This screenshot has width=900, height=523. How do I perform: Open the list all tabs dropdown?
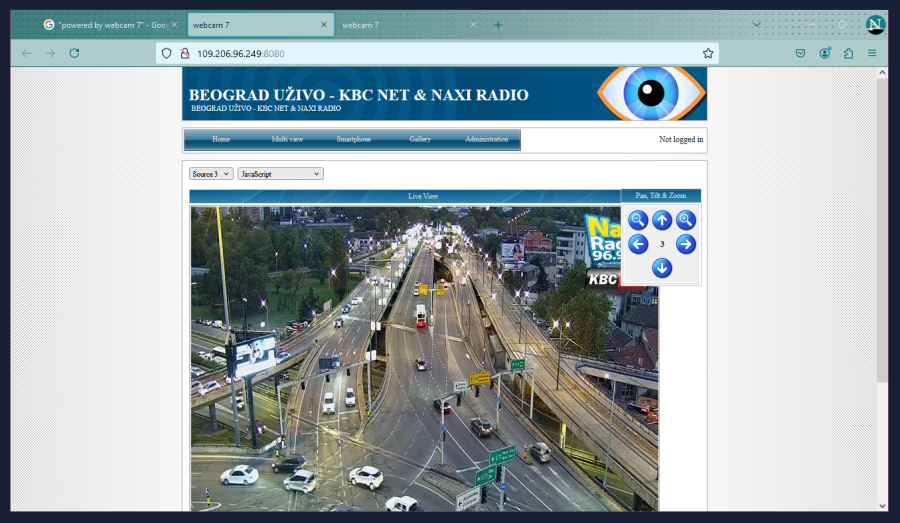pyautogui.click(x=756, y=24)
